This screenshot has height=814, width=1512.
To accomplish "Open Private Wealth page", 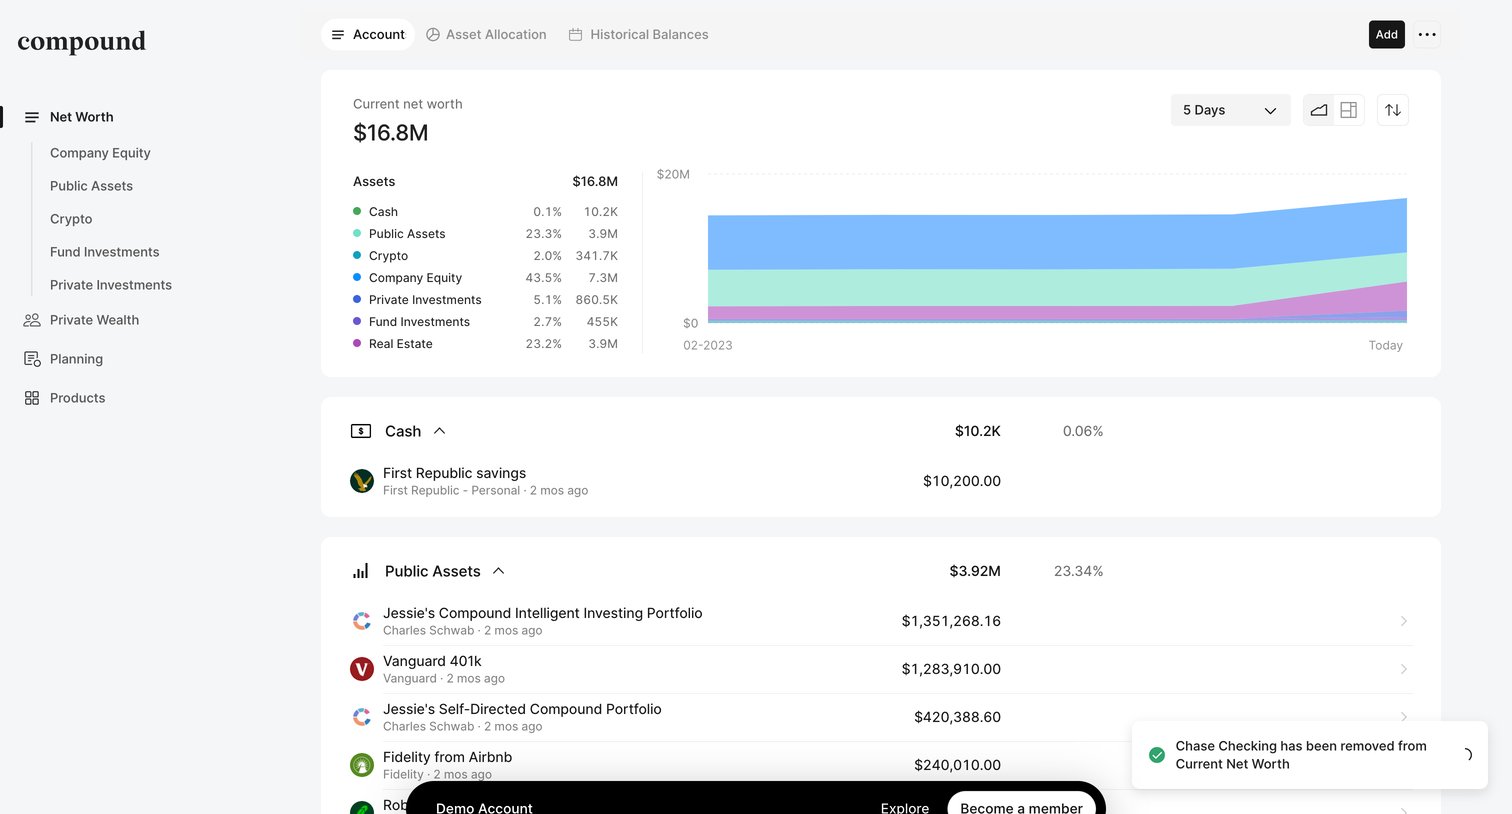I will [x=94, y=320].
